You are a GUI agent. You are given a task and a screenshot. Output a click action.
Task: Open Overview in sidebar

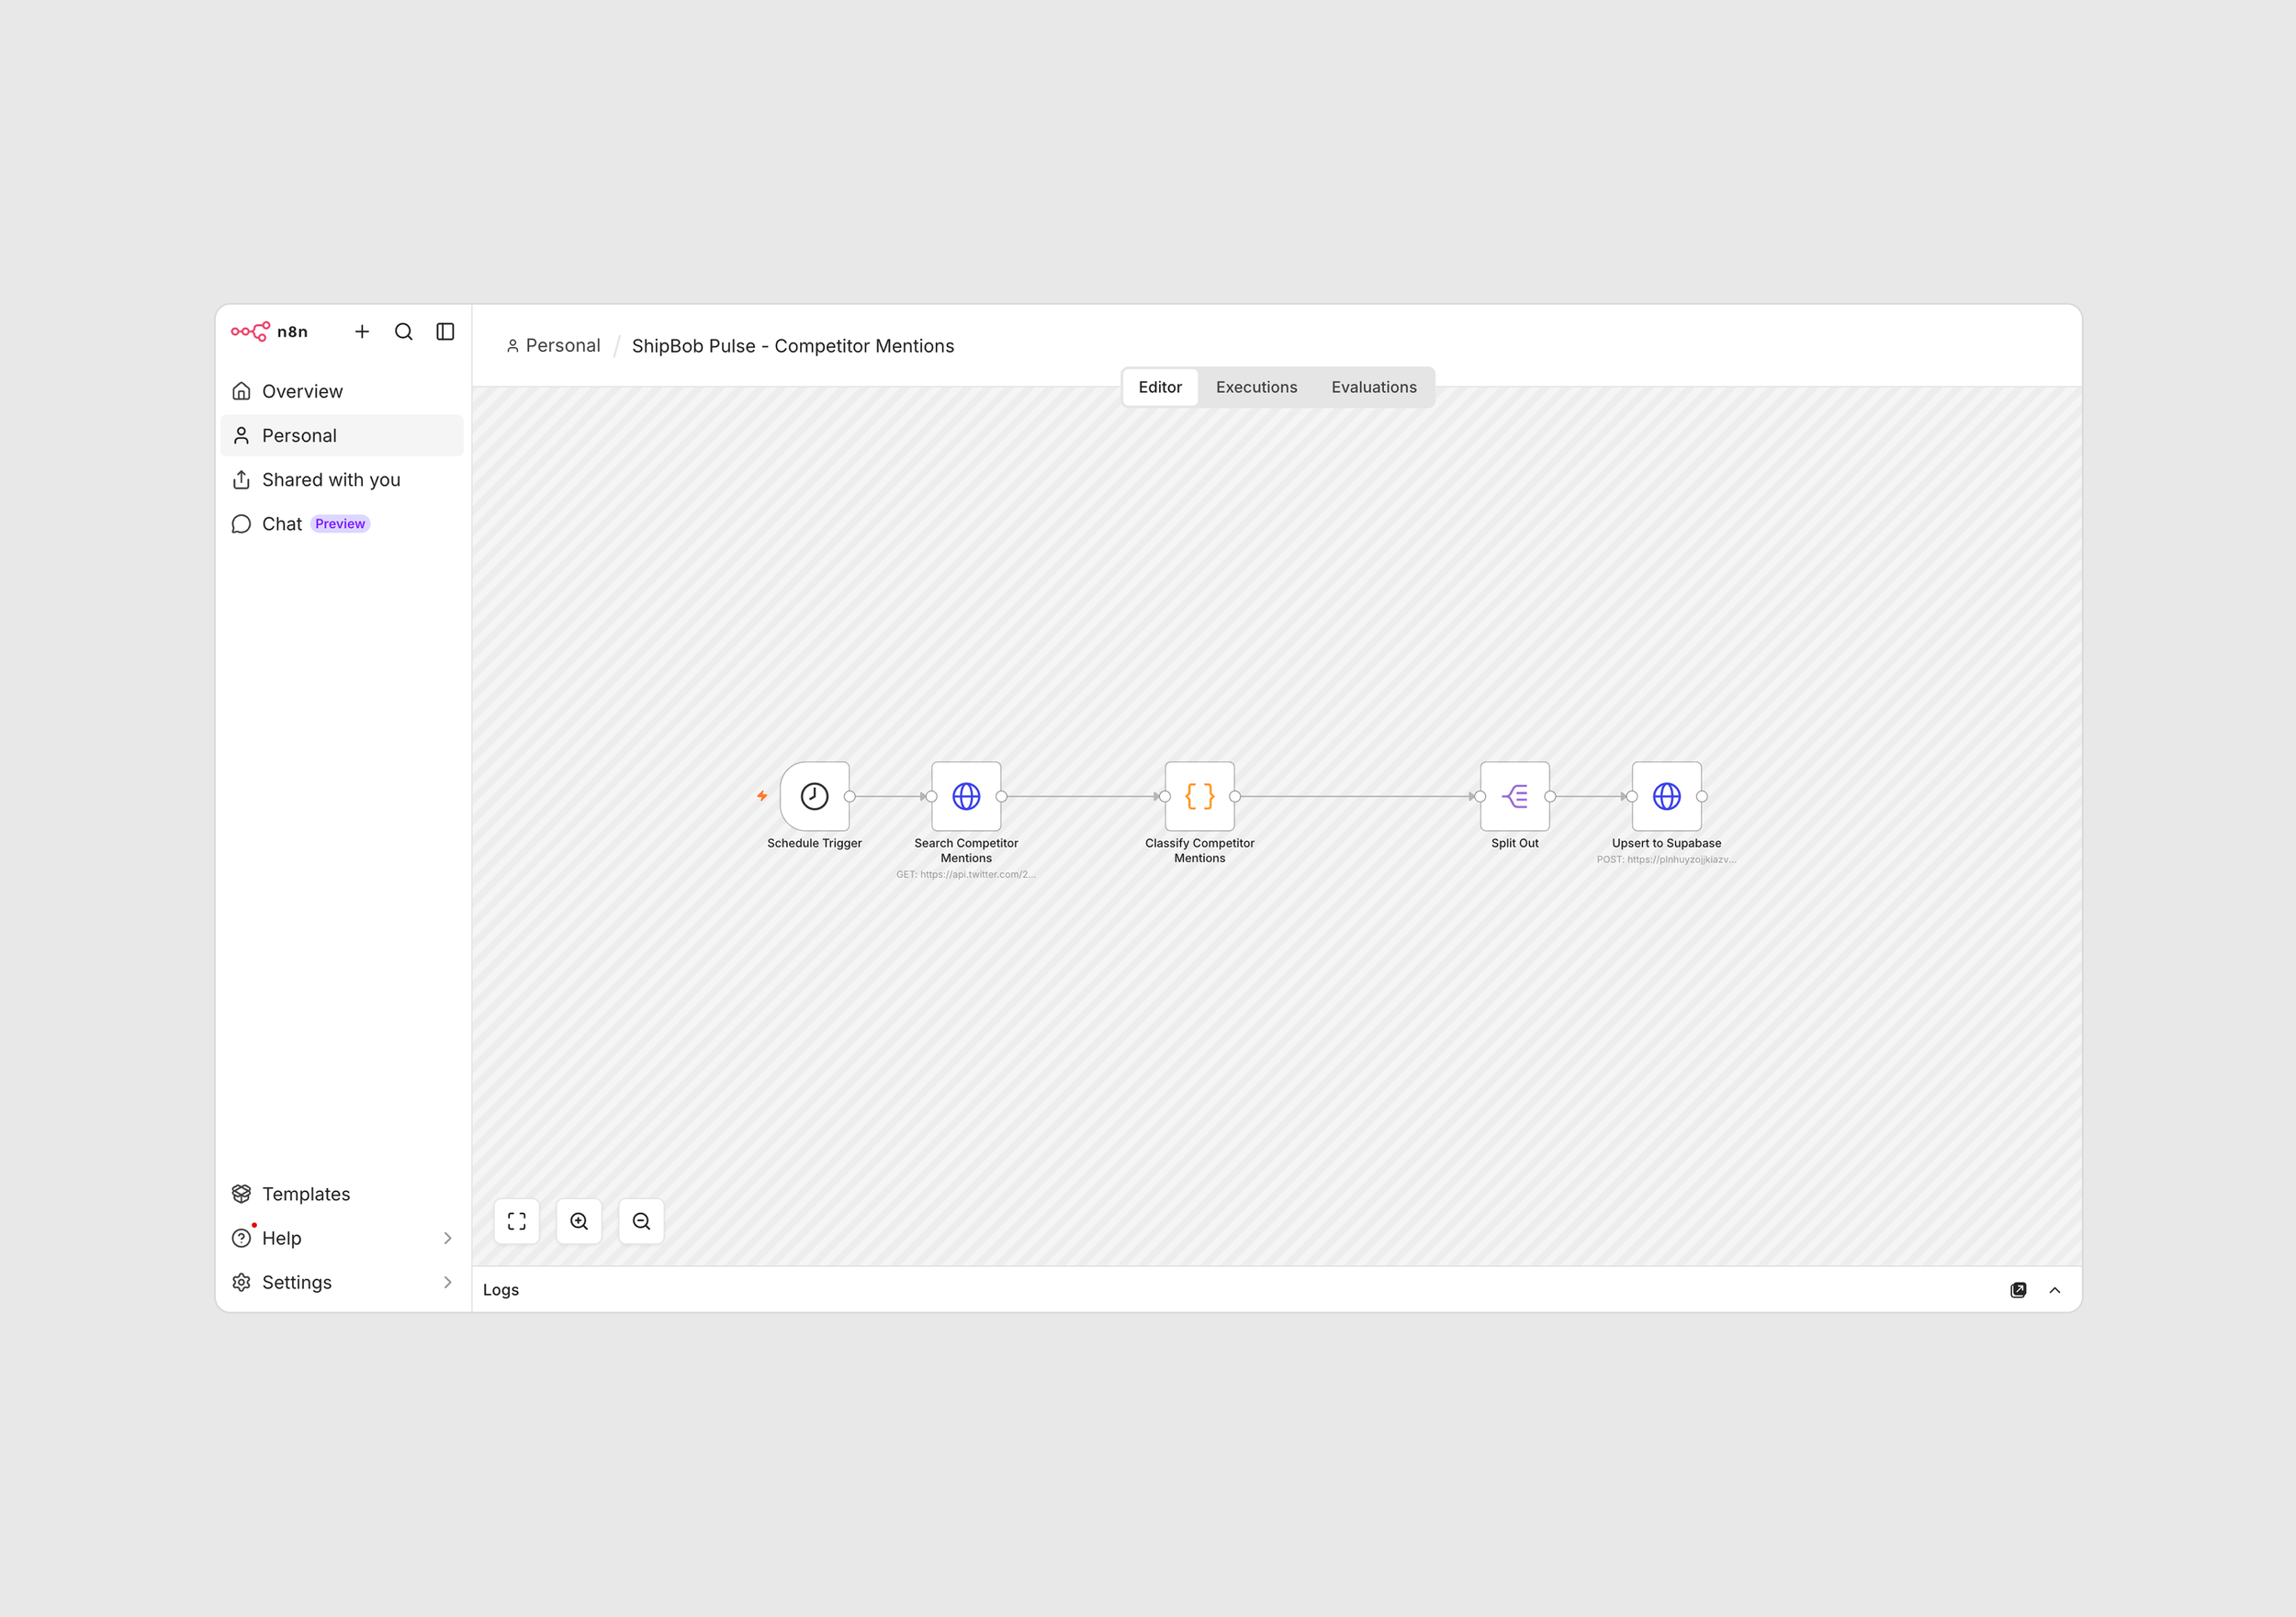(x=342, y=391)
